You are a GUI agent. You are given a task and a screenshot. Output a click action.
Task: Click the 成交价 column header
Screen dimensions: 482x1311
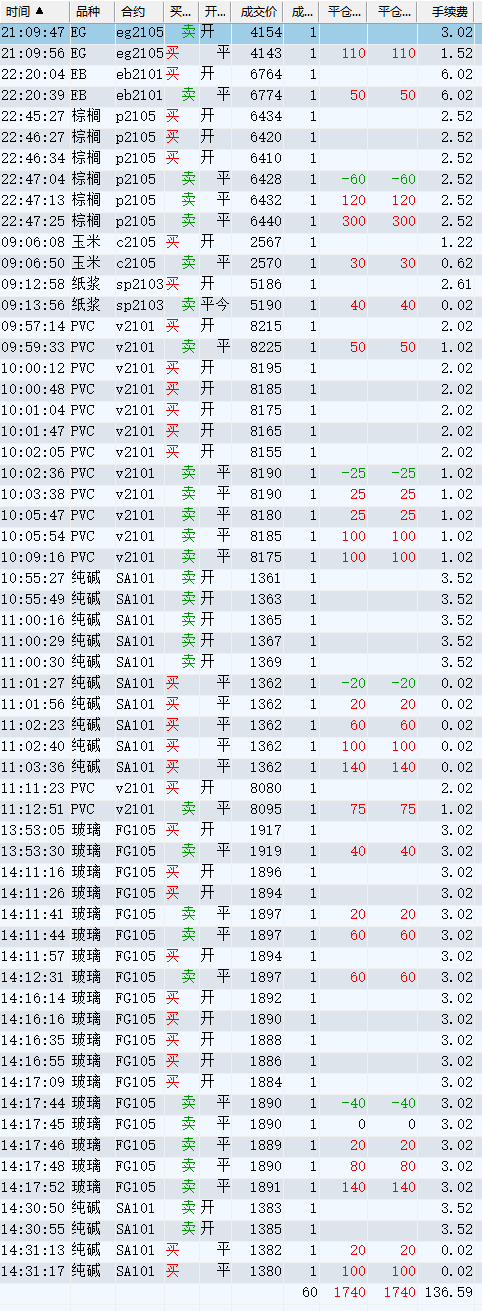(x=259, y=11)
